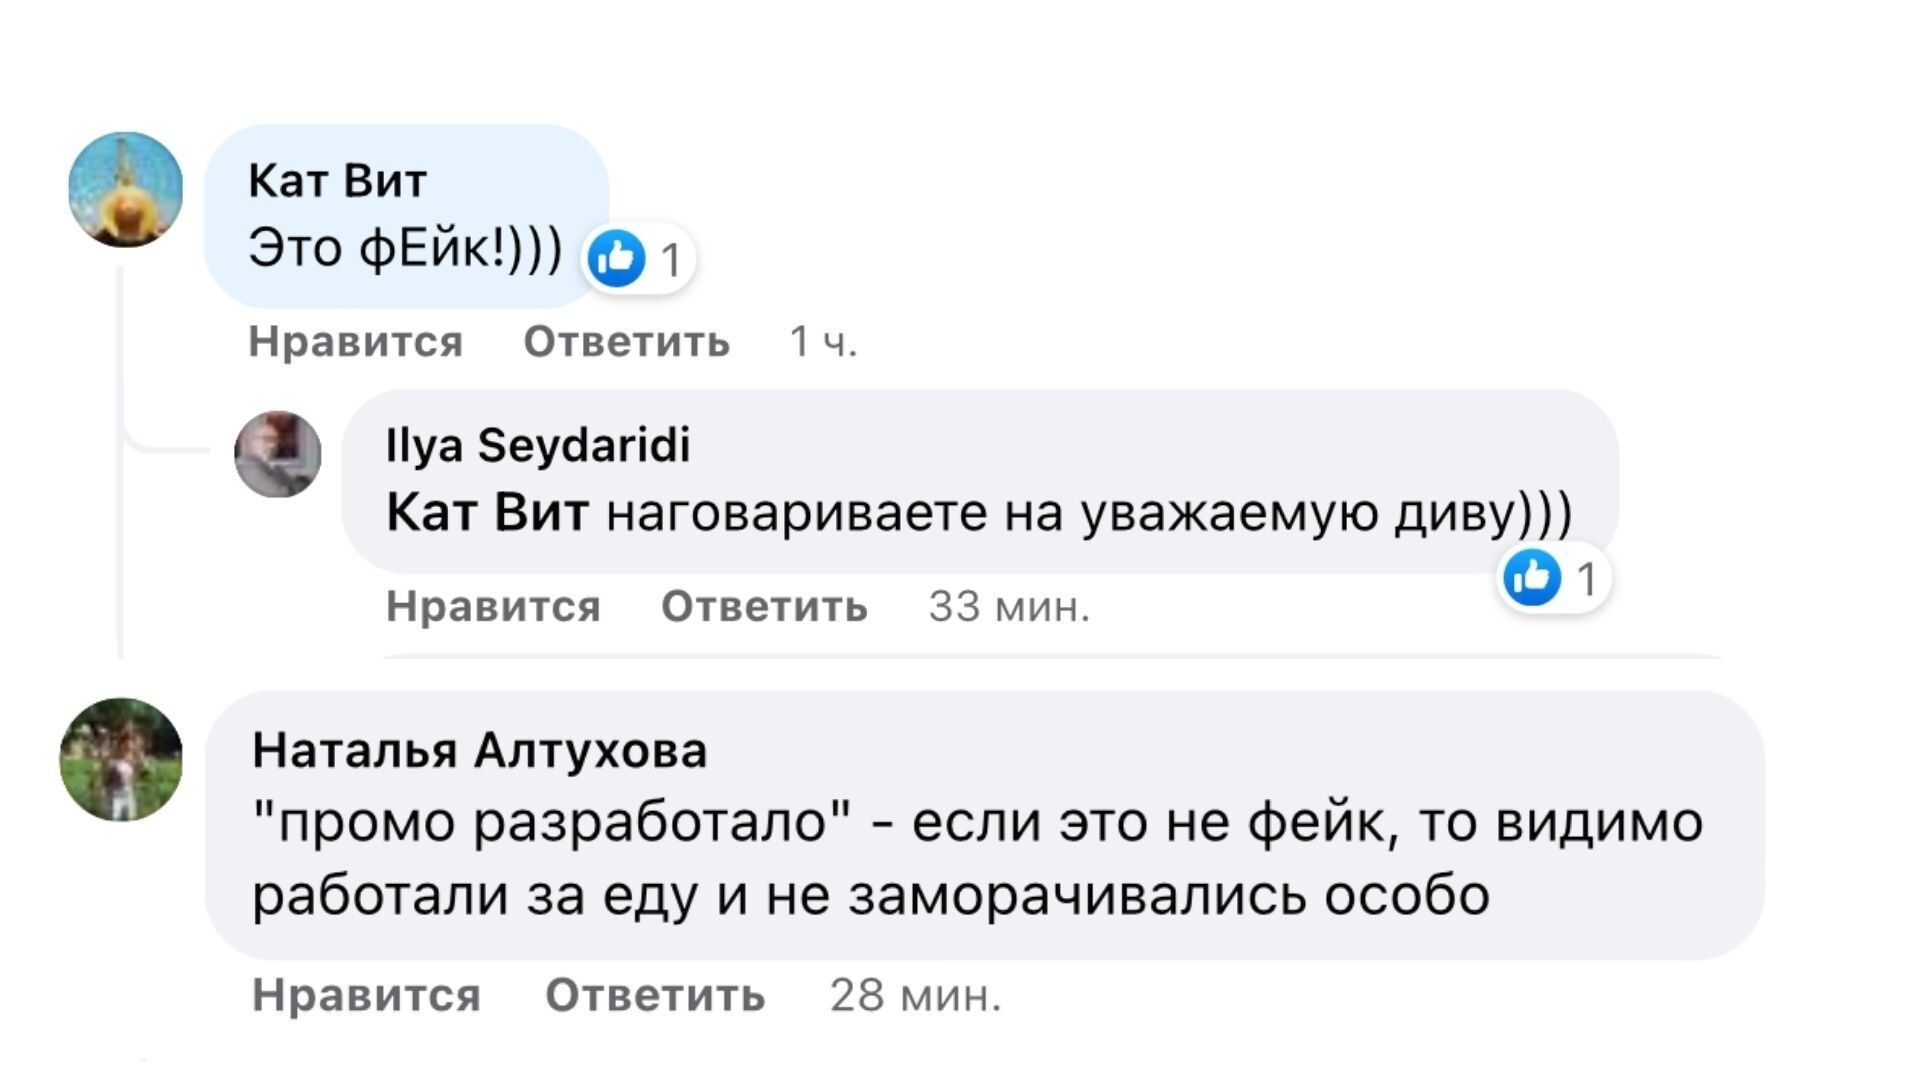Open Кат Вит's profile avatar
The image size is (1920, 1080).
(x=126, y=189)
